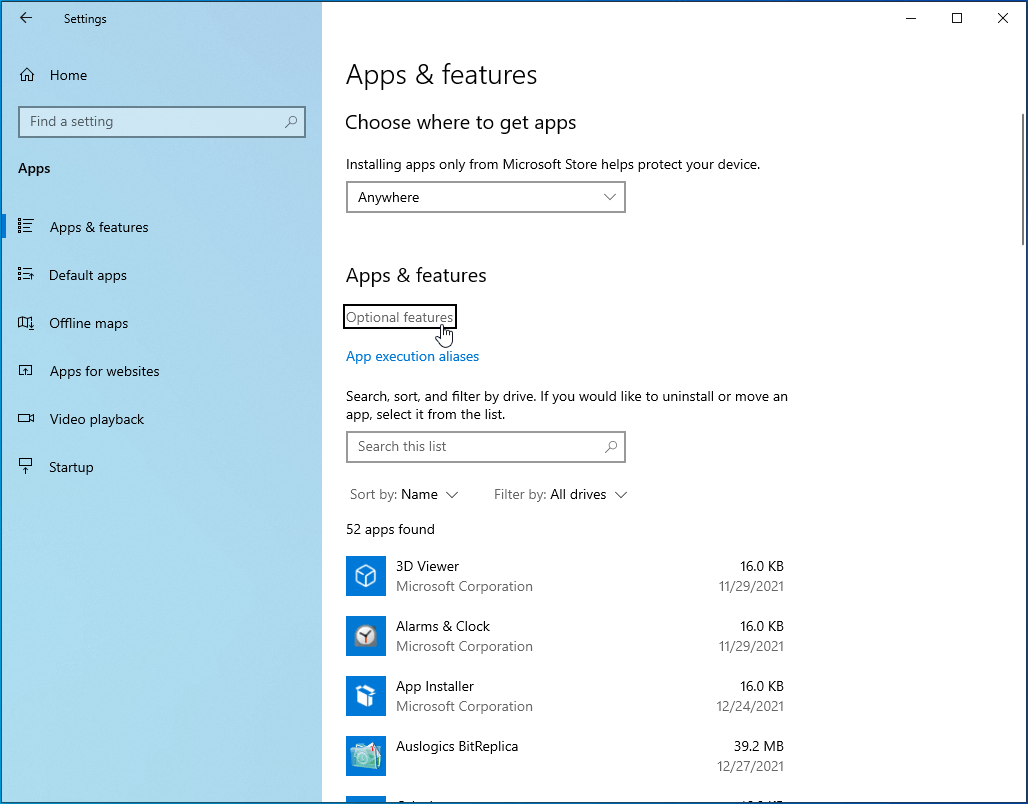Click the Find a setting search box
Screen dimensions: 1028x804
[x=150, y=122]
